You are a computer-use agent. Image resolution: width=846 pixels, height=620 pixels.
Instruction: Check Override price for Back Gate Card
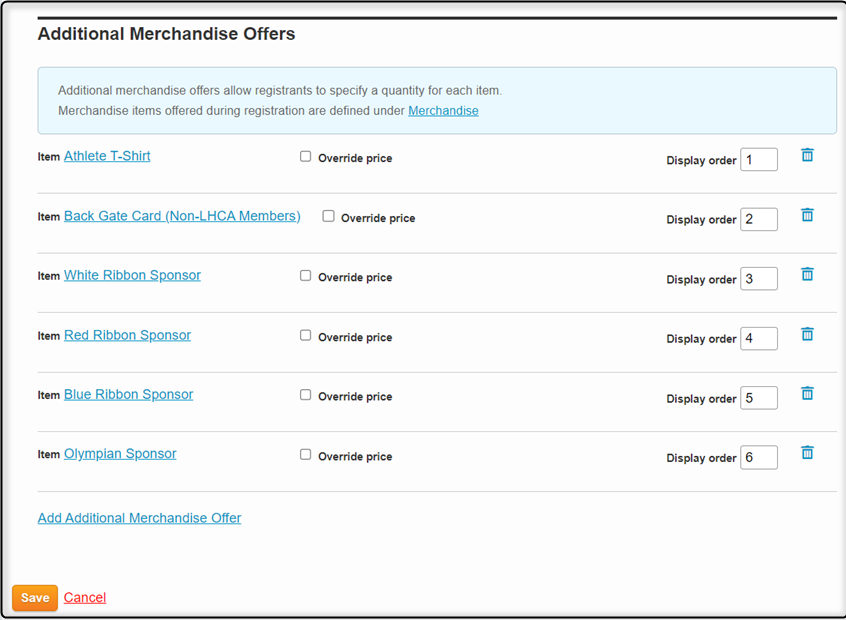328,216
